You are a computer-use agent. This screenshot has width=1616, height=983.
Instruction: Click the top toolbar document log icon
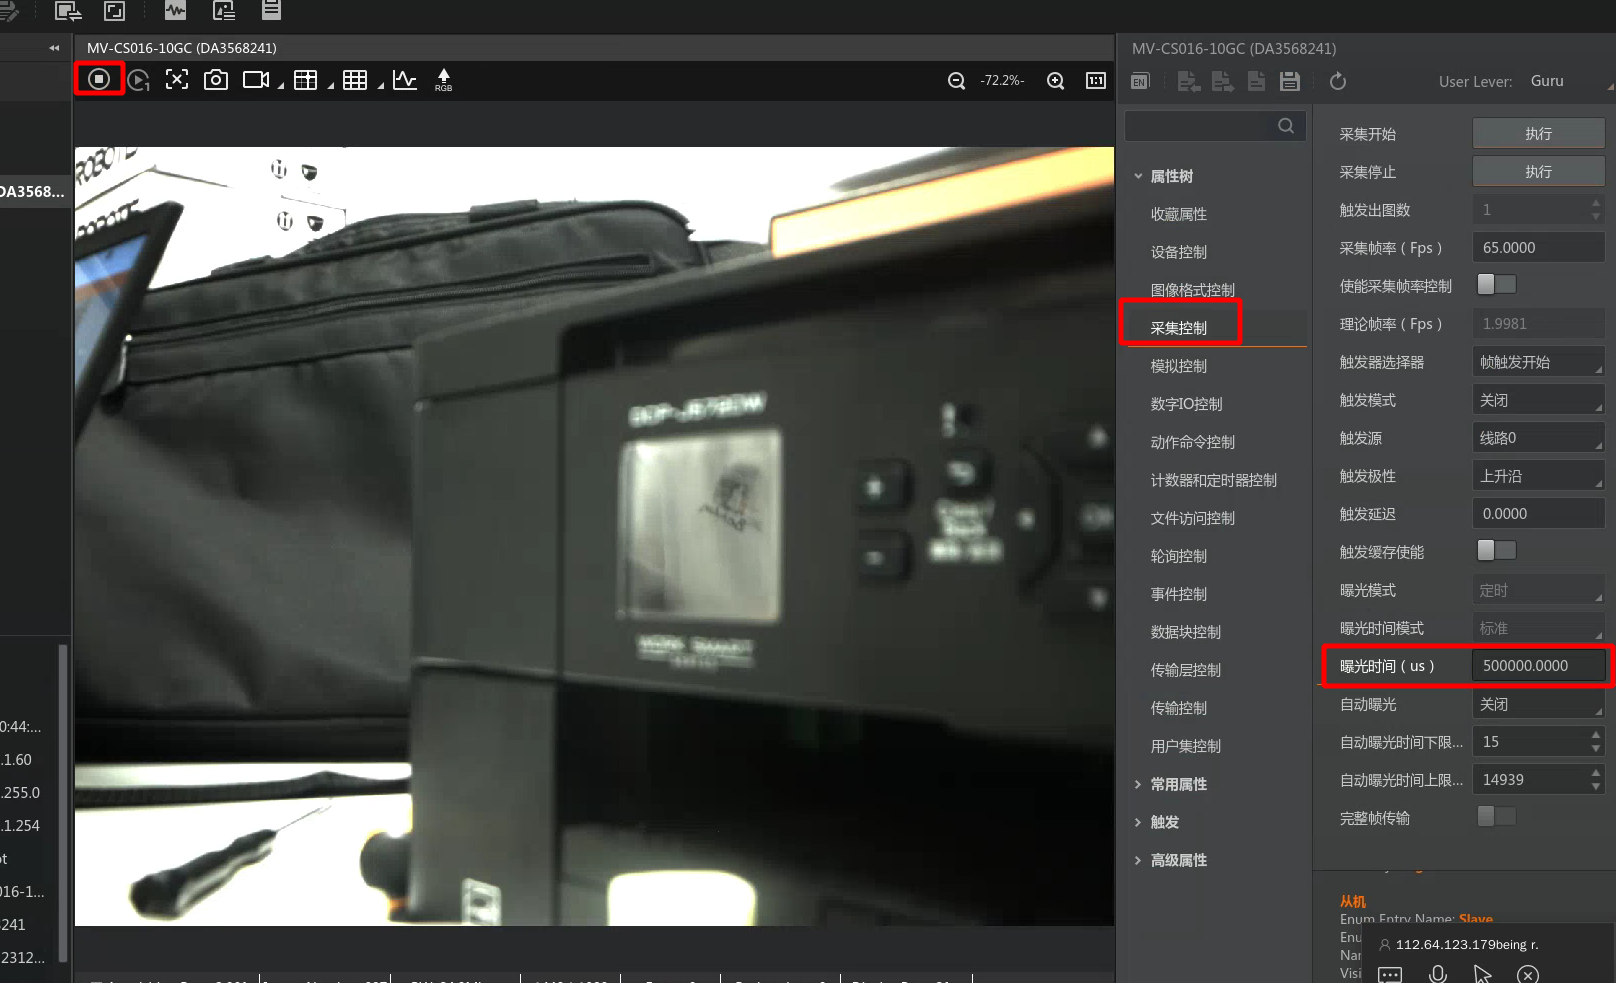(x=271, y=11)
